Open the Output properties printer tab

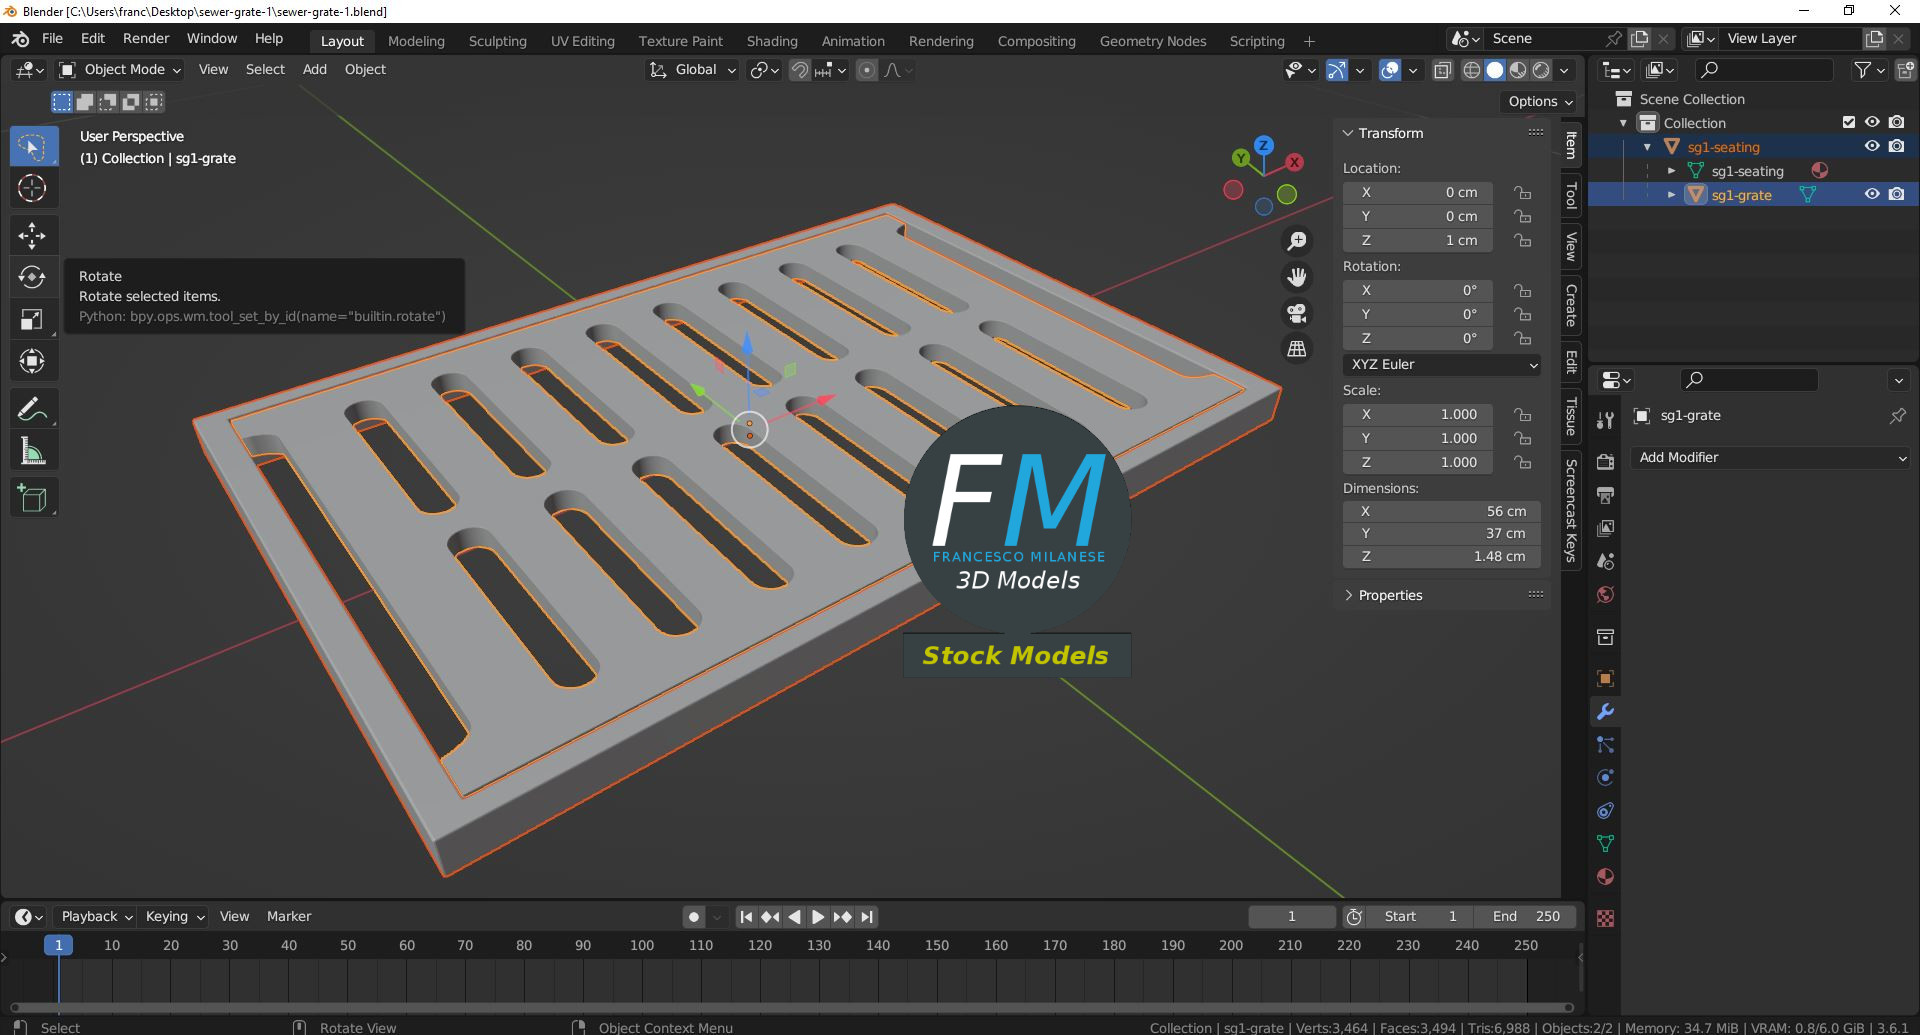(x=1605, y=495)
